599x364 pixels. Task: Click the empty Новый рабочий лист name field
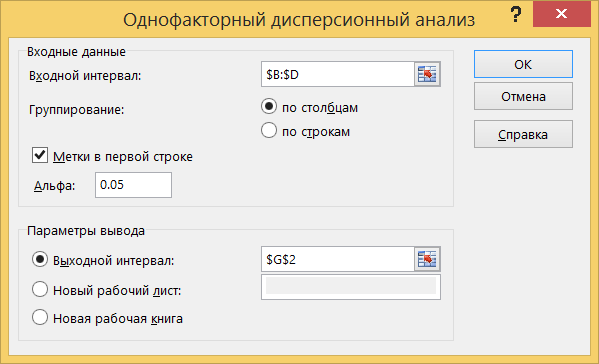(x=351, y=287)
